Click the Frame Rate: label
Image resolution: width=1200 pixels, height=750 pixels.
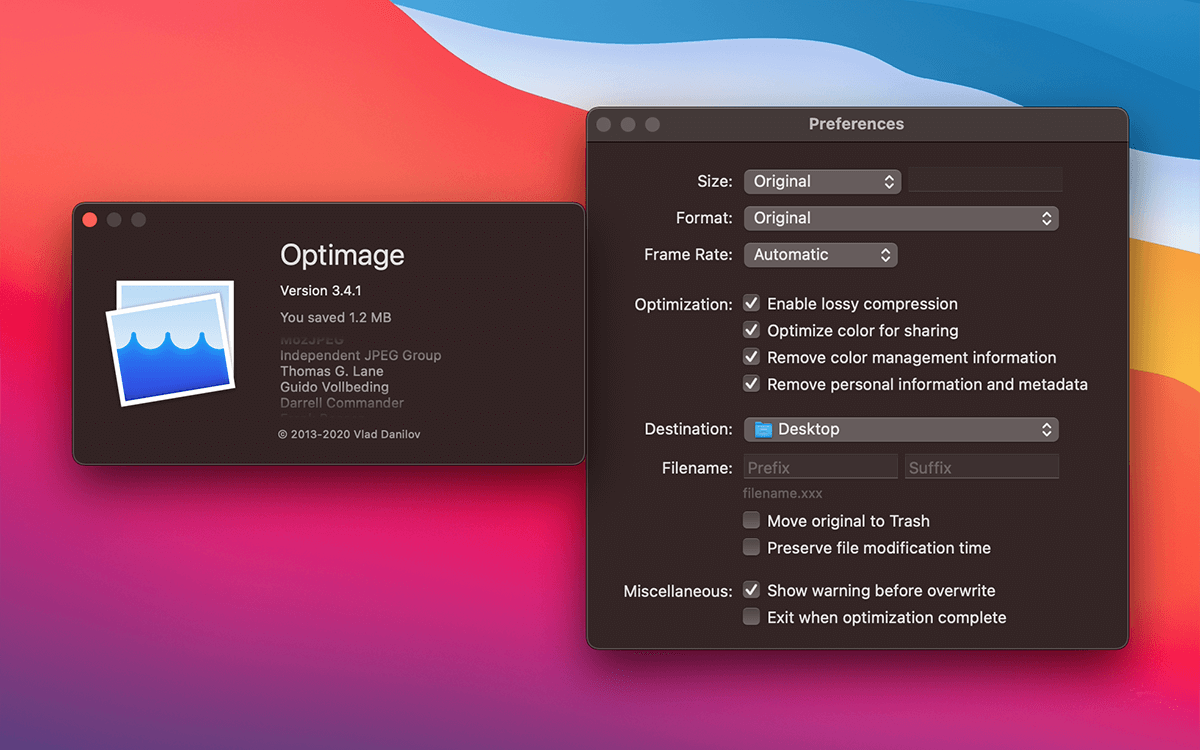click(688, 255)
